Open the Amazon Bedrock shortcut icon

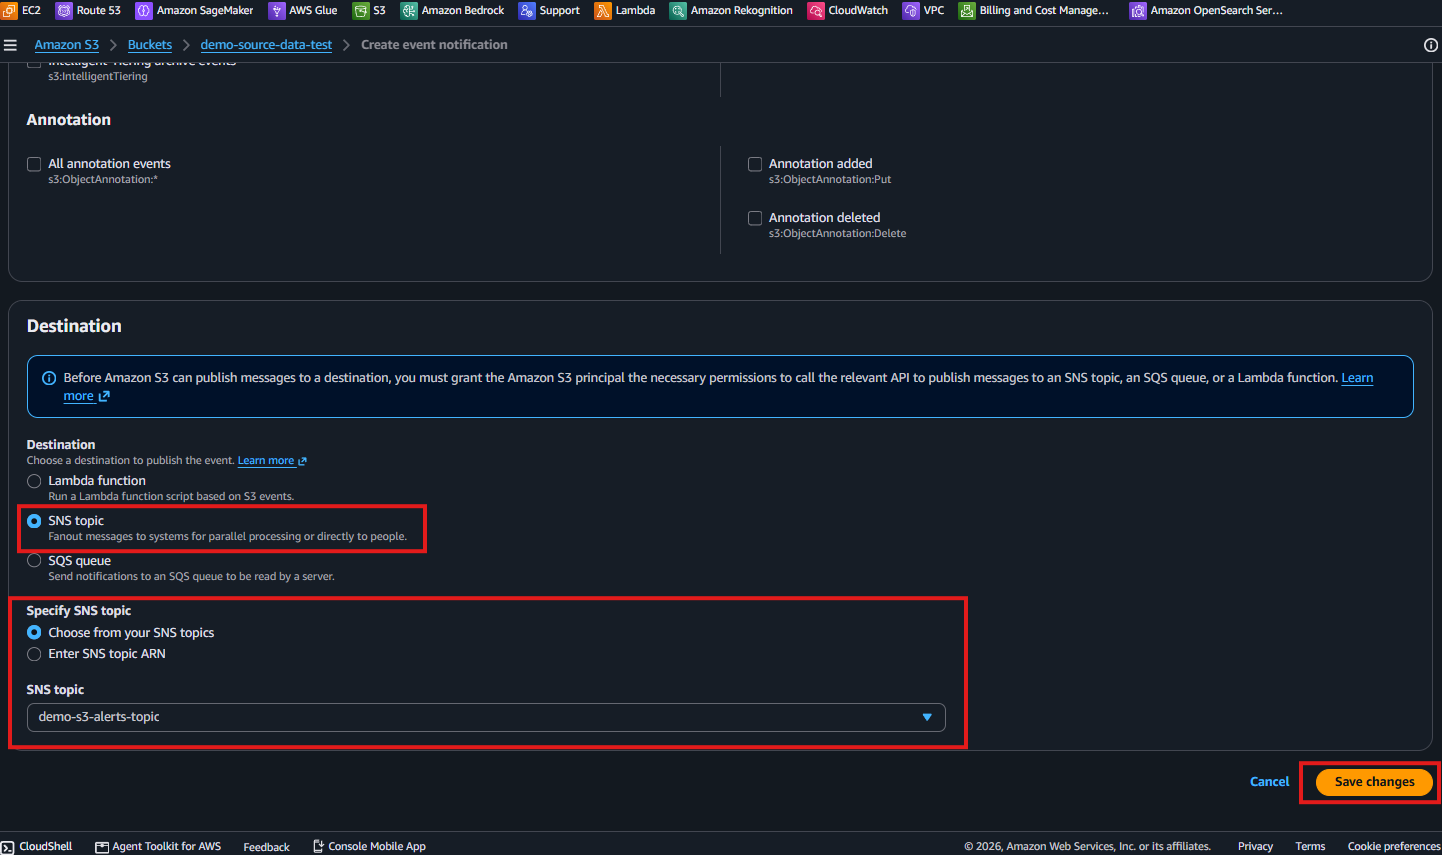click(409, 11)
